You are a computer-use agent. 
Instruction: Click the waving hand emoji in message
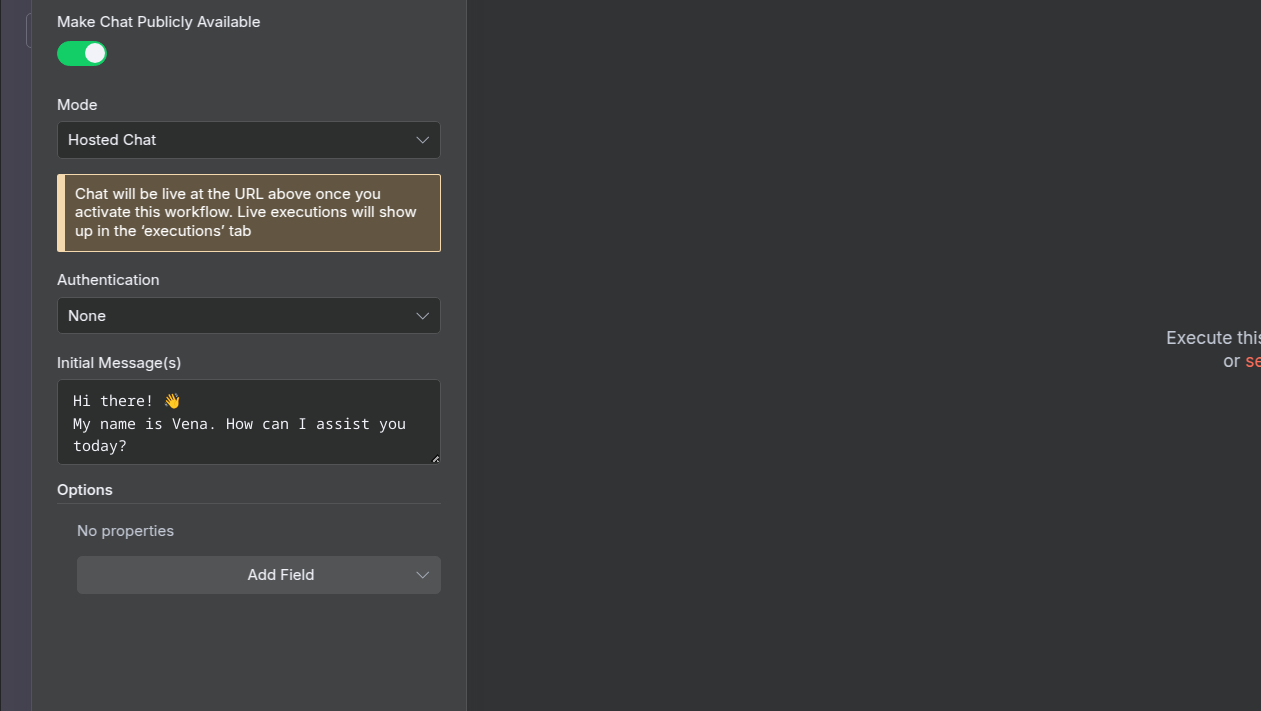coord(171,401)
